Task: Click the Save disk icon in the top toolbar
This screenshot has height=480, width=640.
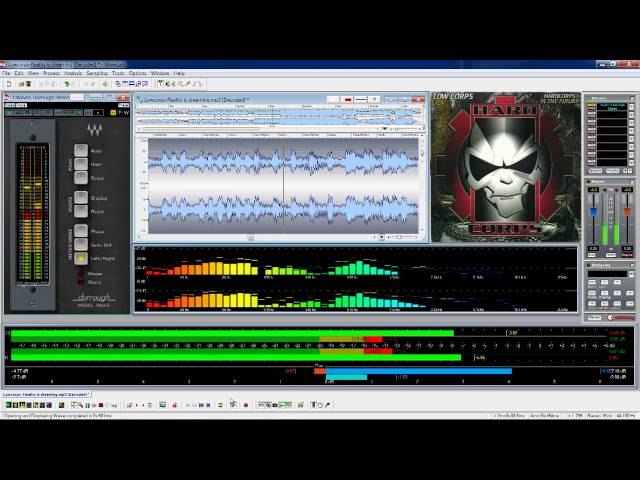Action: 28,84
